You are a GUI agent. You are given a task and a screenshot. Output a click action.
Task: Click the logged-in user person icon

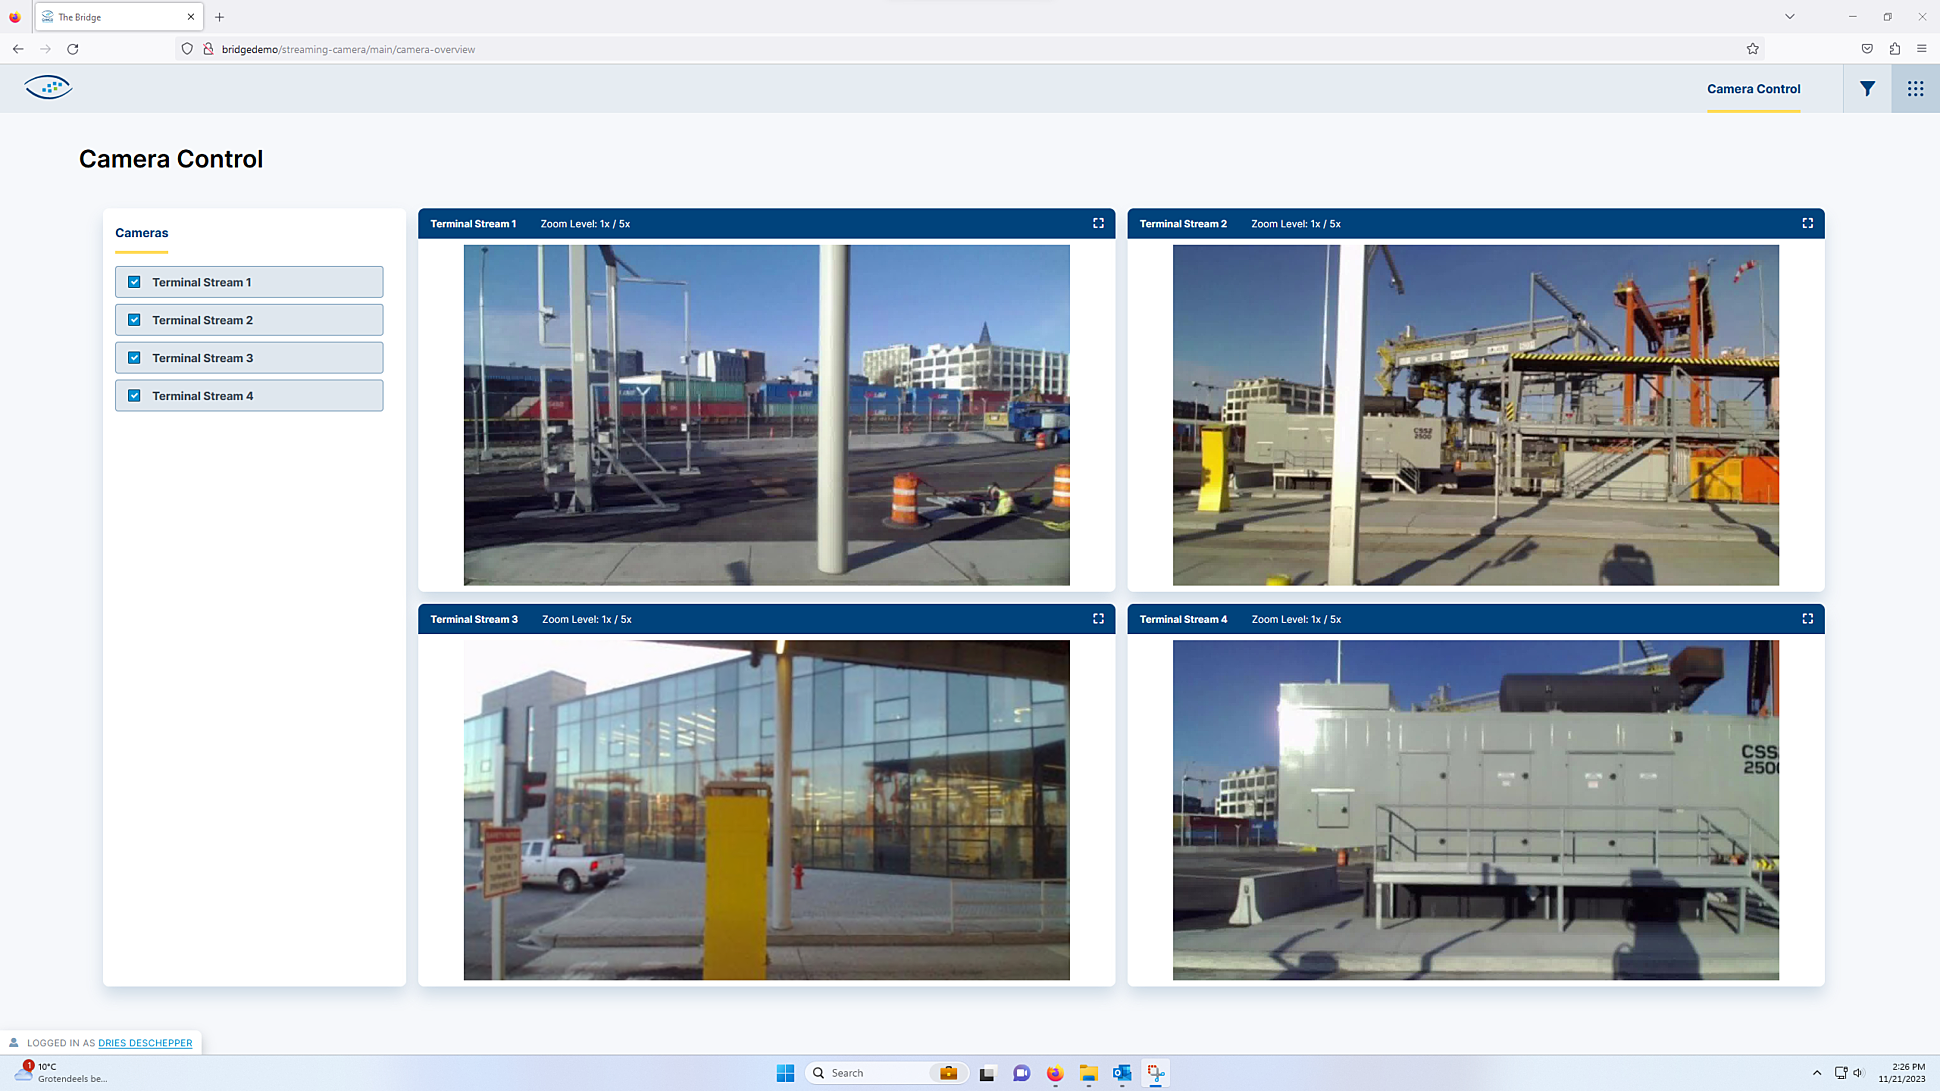(14, 1042)
